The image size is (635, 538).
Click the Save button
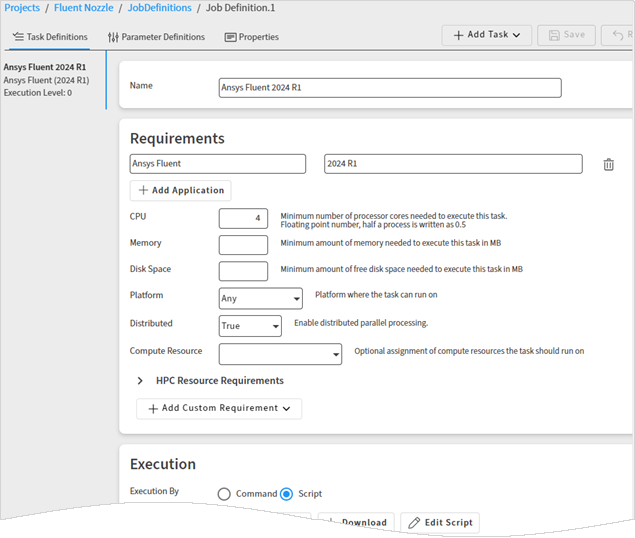tap(566, 35)
